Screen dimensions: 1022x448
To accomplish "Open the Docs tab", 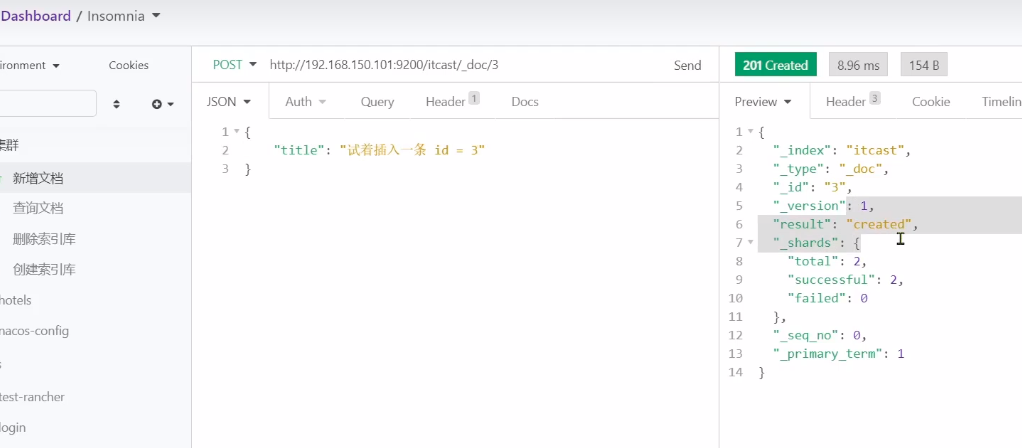I will (525, 101).
